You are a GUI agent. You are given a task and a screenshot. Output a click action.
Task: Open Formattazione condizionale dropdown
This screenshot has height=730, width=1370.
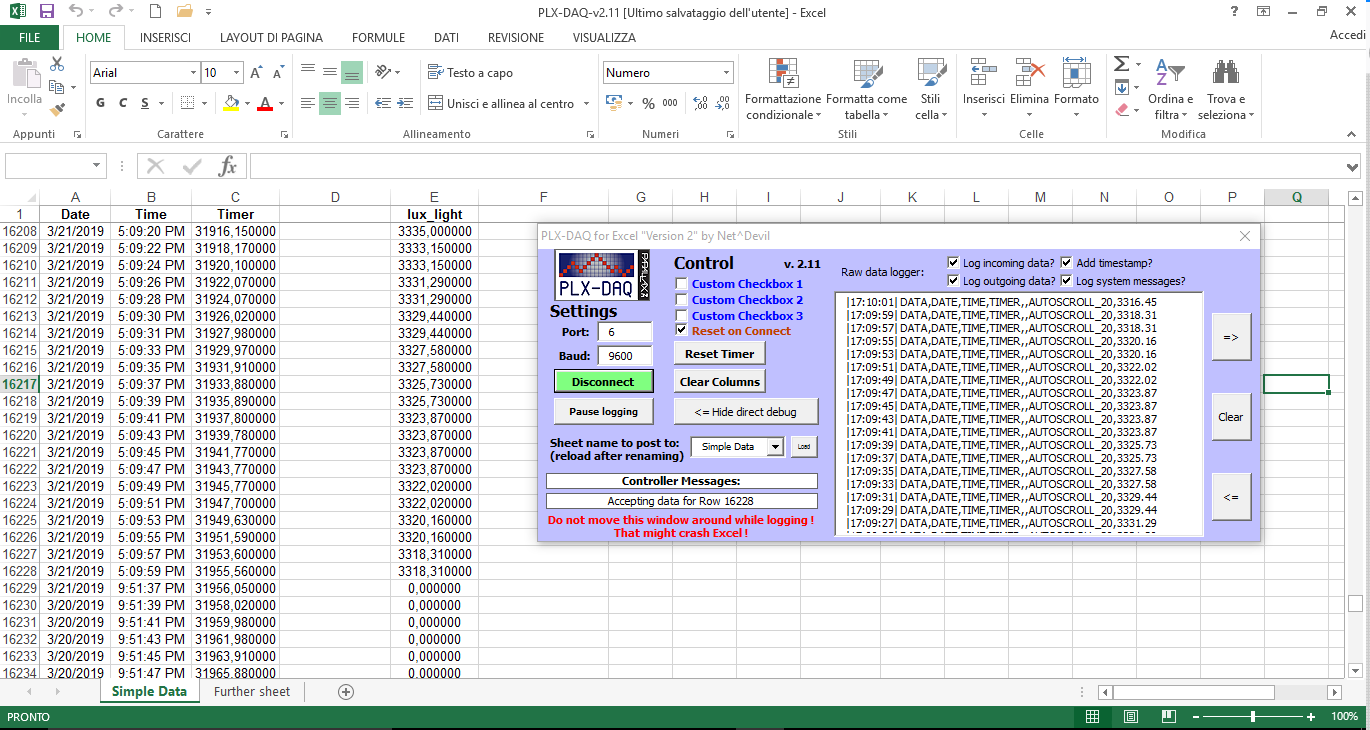(x=783, y=90)
